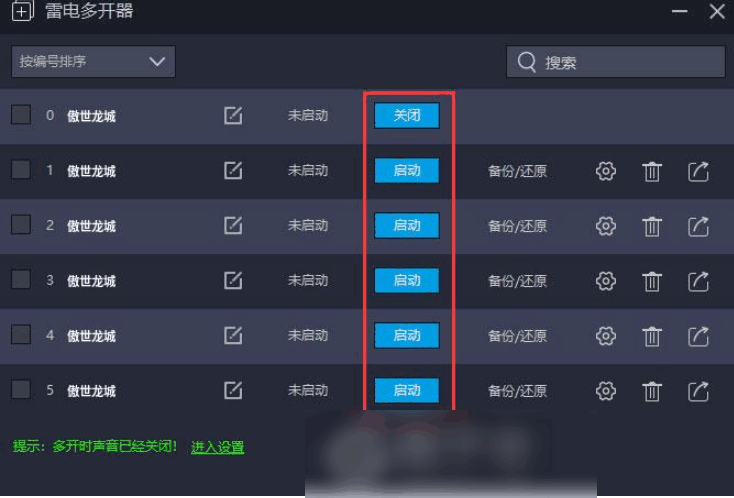The width and height of the screenshot is (734, 498).
Task: Click 关闭 button for emulator 0
Action: [407, 115]
